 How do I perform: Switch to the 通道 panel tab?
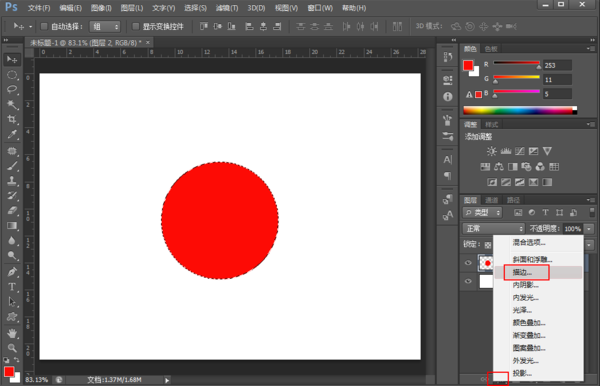[x=492, y=200]
